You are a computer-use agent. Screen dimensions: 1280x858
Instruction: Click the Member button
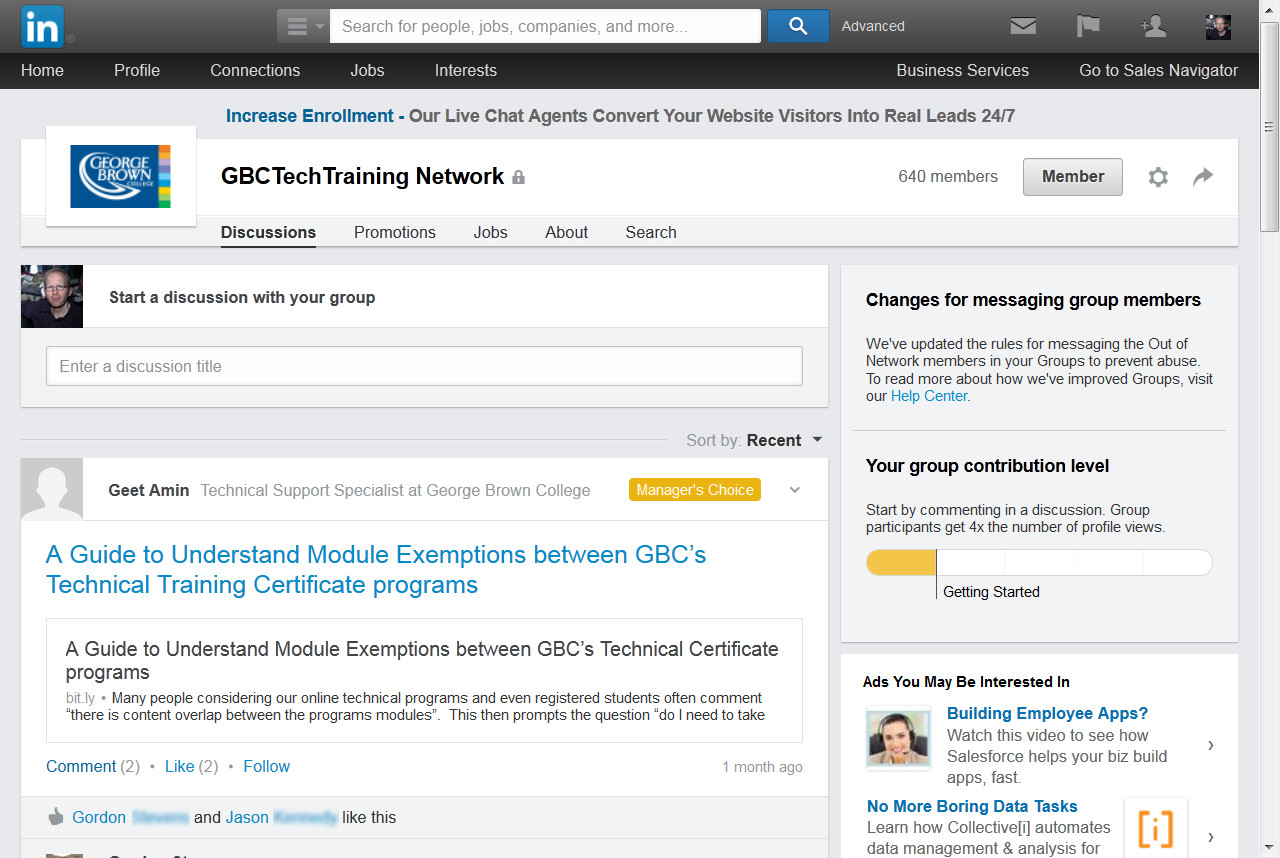(x=1073, y=177)
